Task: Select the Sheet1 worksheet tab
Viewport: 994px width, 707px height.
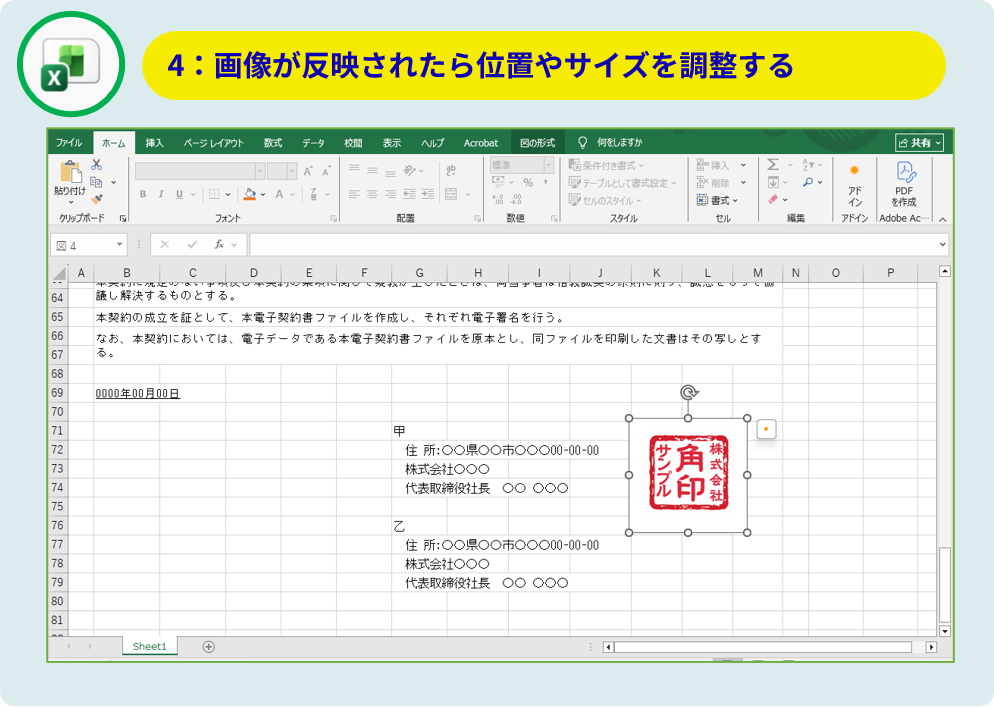Action: click(150, 647)
